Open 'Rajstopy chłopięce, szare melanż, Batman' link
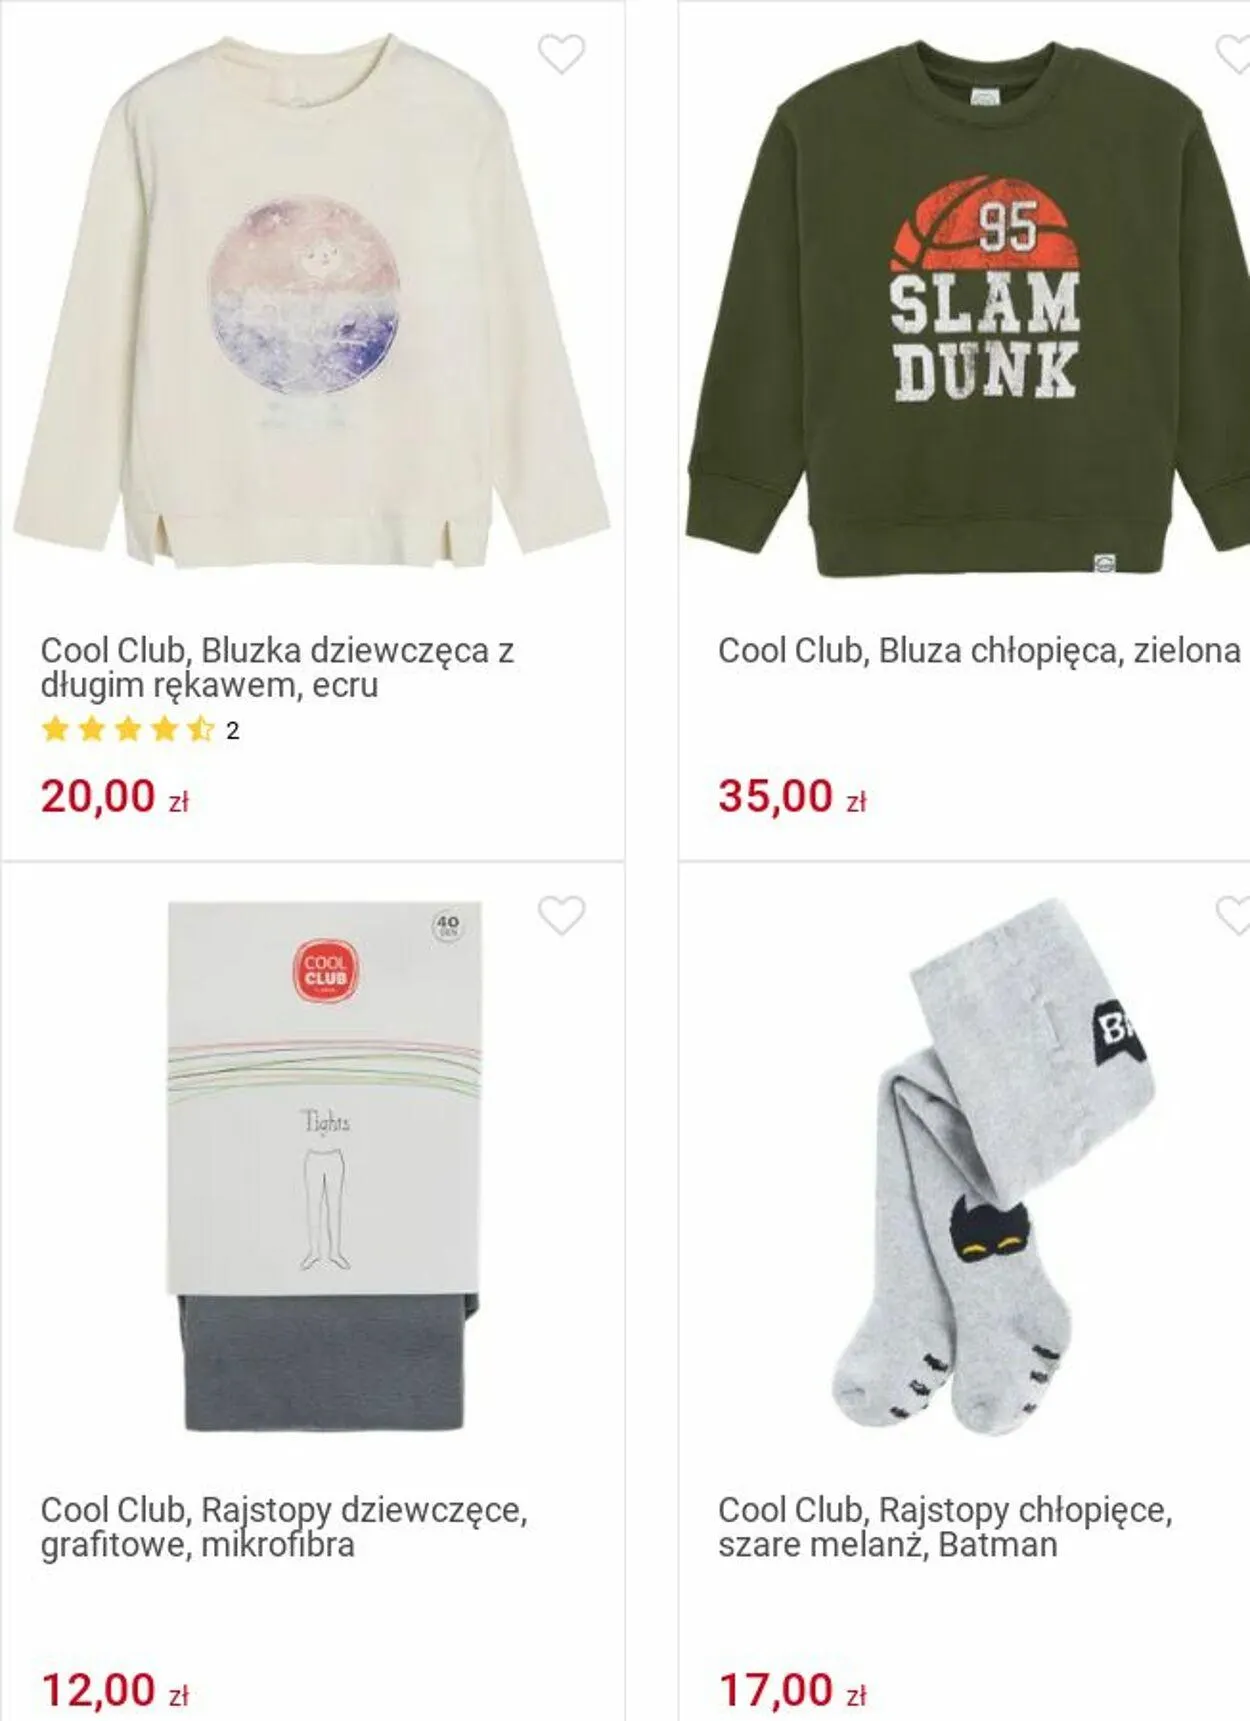 [945, 1527]
